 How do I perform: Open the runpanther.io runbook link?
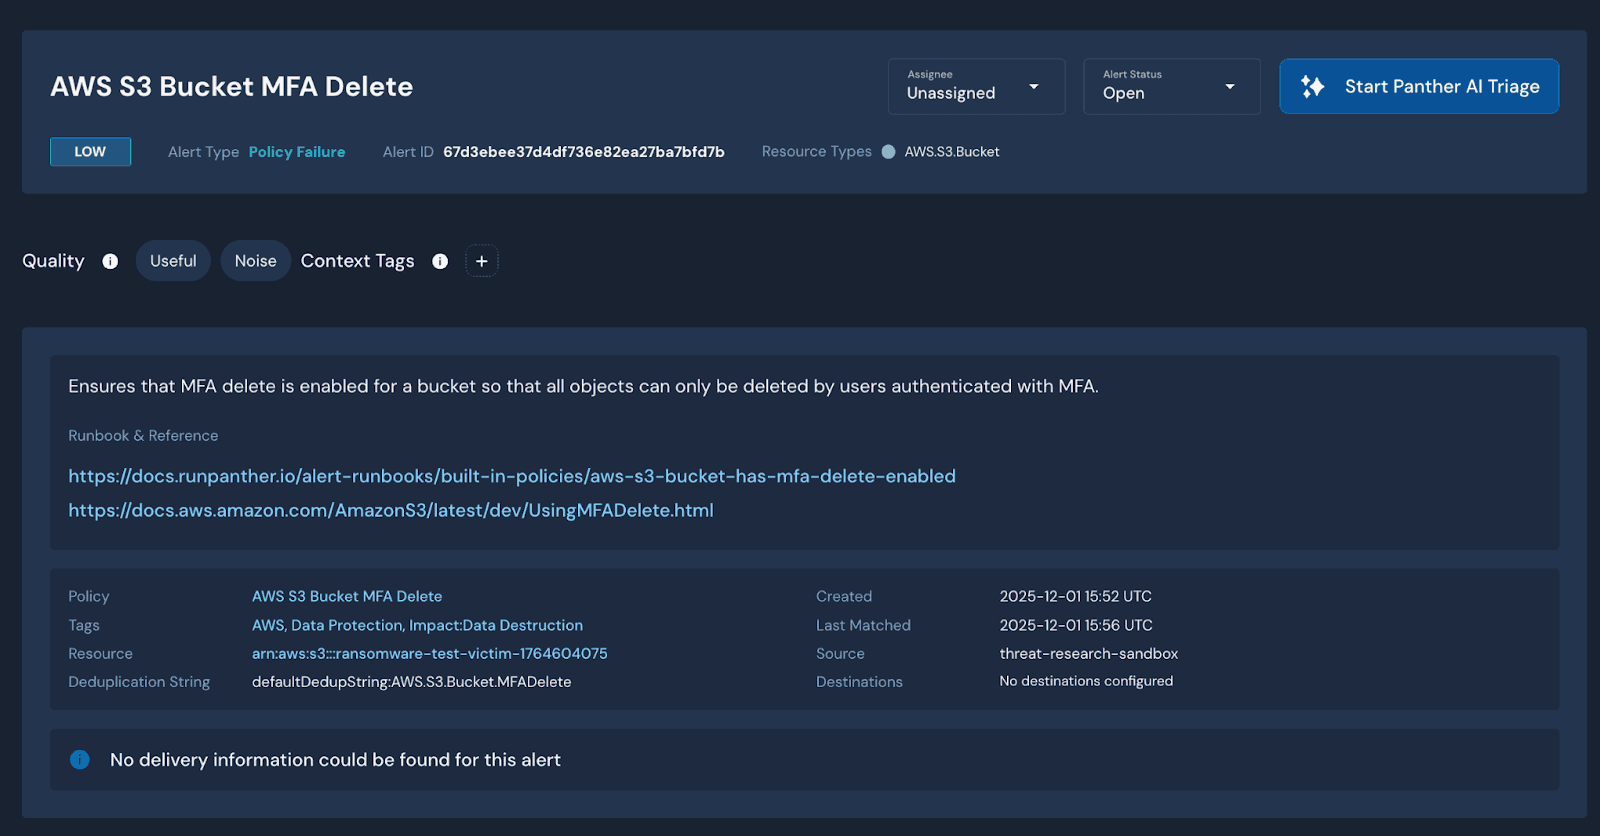512,476
